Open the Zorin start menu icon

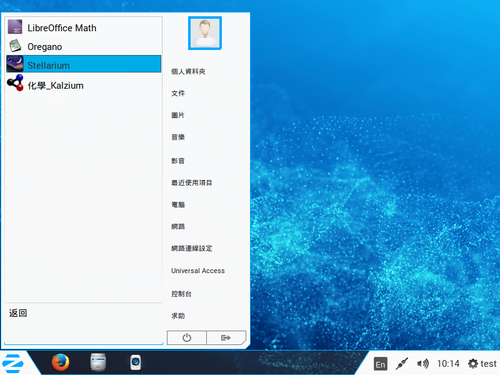click(13, 363)
